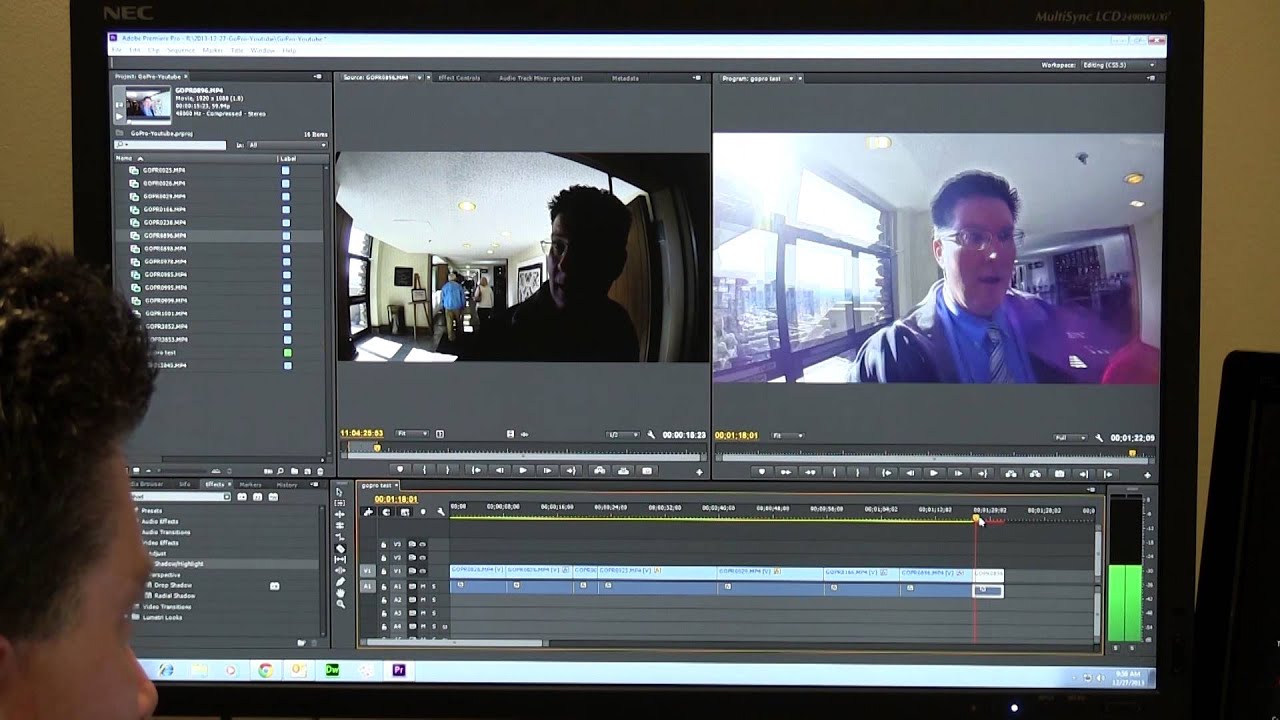This screenshot has width=1280, height=720.
Task: Select the Pen tool in the tools panel
Action: pyautogui.click(x=340, y=581)
